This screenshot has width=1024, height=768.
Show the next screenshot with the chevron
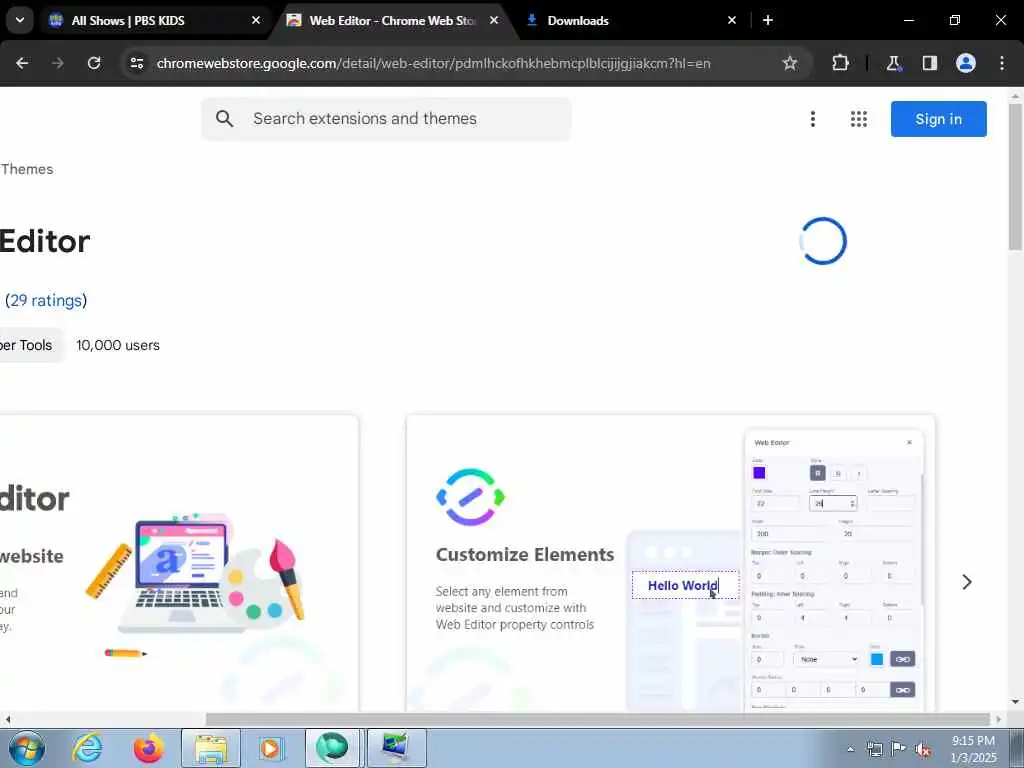click(967, 582)
